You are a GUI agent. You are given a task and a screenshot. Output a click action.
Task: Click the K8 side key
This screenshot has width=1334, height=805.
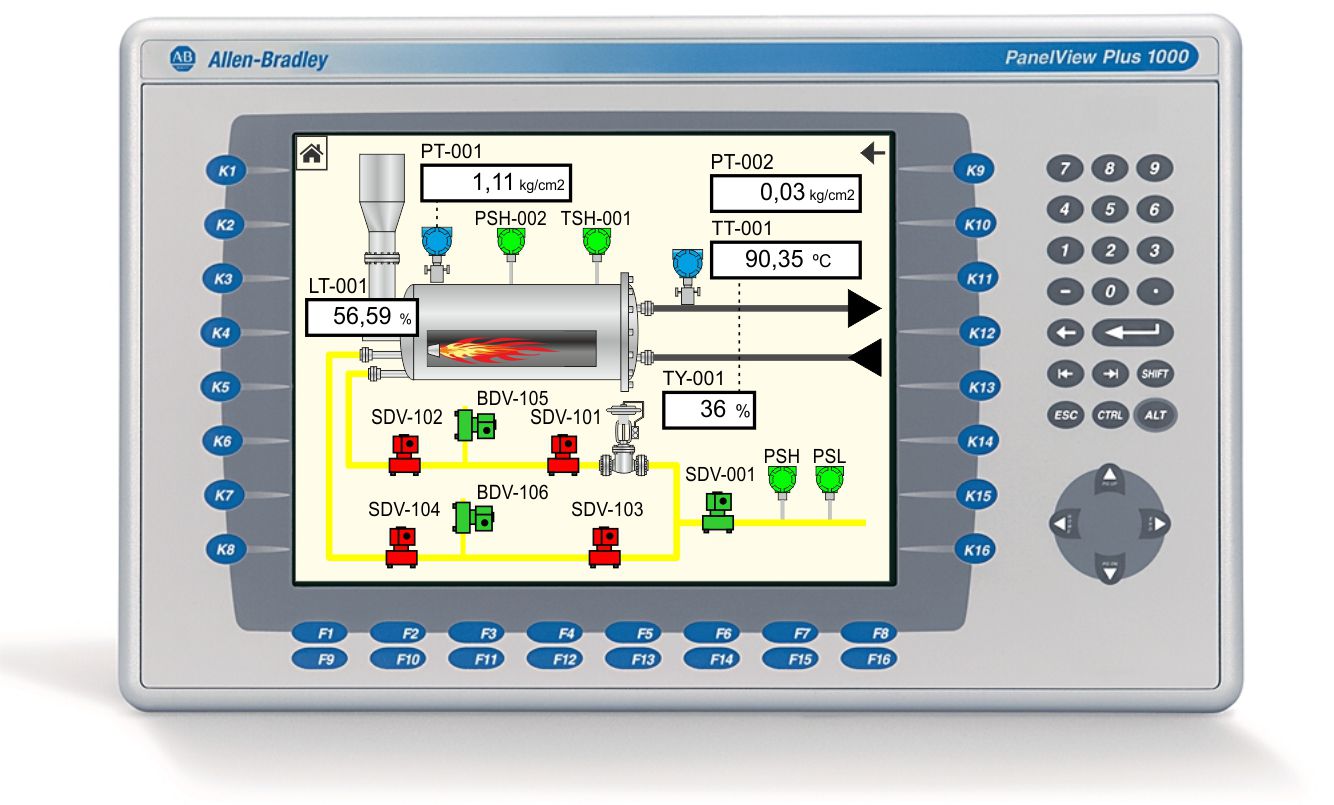coord(226,548)
